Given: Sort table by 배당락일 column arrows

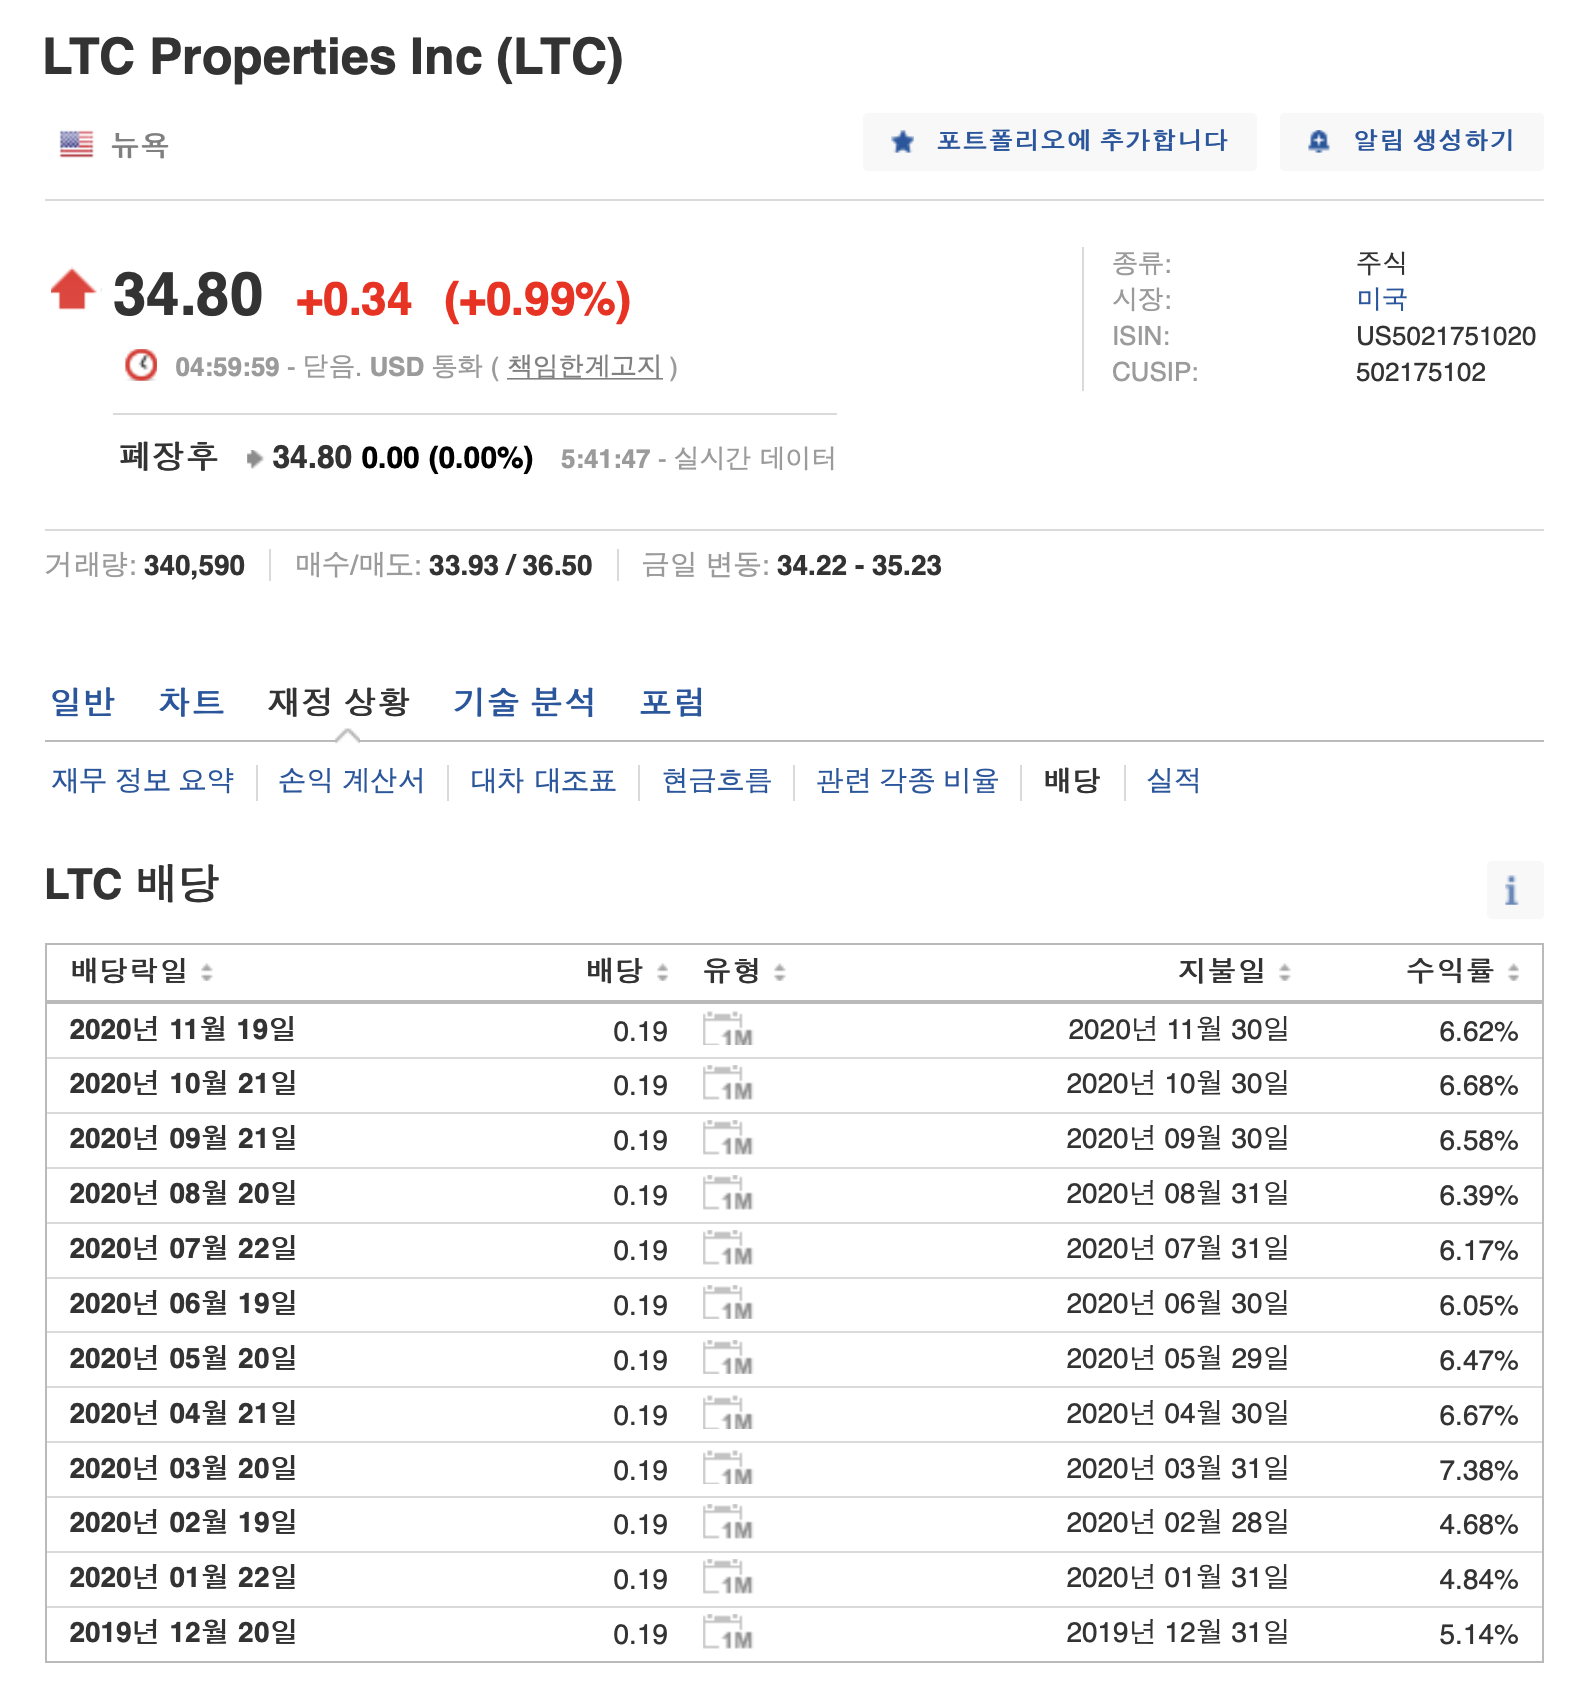Looking at the screenshot, I should click(x=207, y=972).
